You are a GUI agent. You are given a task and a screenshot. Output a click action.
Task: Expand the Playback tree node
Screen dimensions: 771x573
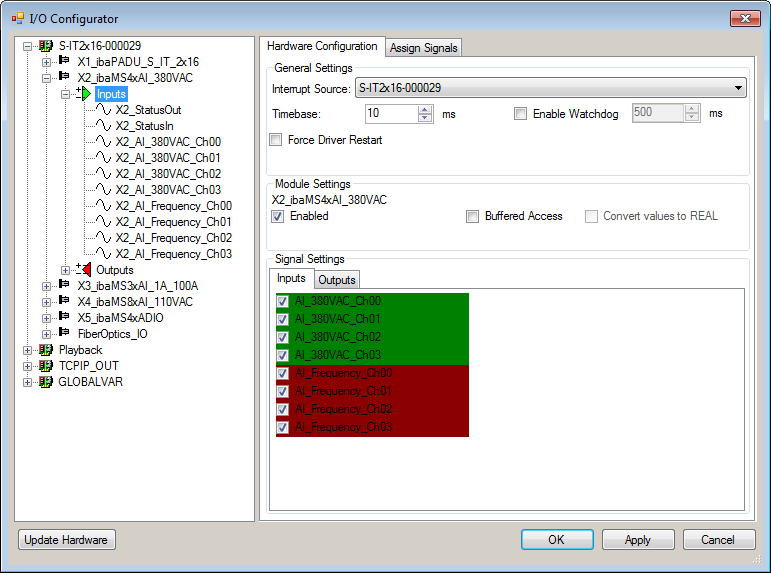(28, 350)
